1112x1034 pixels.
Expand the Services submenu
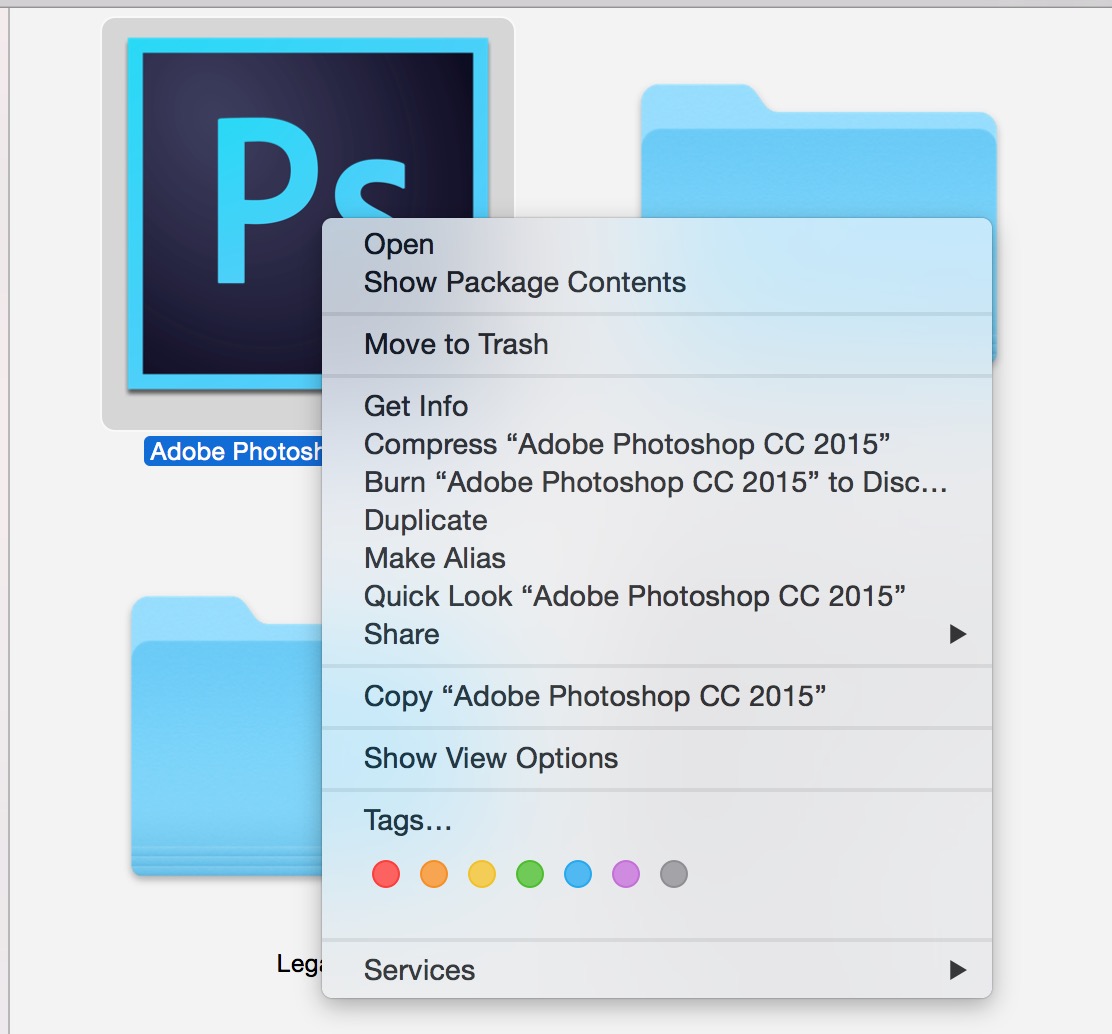[x=657, y=970]
